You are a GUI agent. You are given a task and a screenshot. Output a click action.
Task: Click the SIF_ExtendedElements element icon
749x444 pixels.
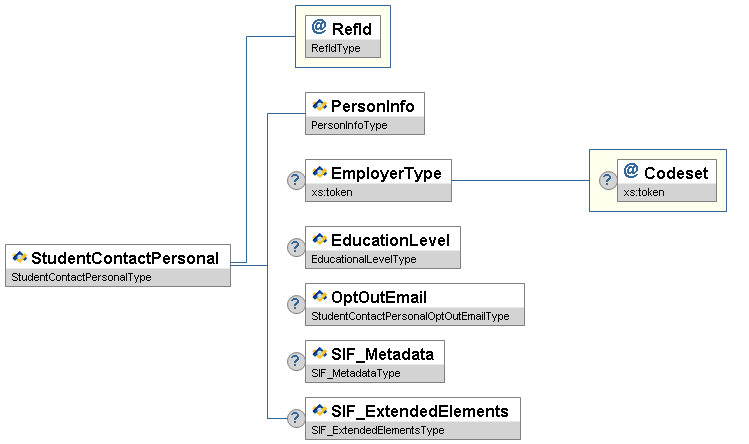click(320, 411)
